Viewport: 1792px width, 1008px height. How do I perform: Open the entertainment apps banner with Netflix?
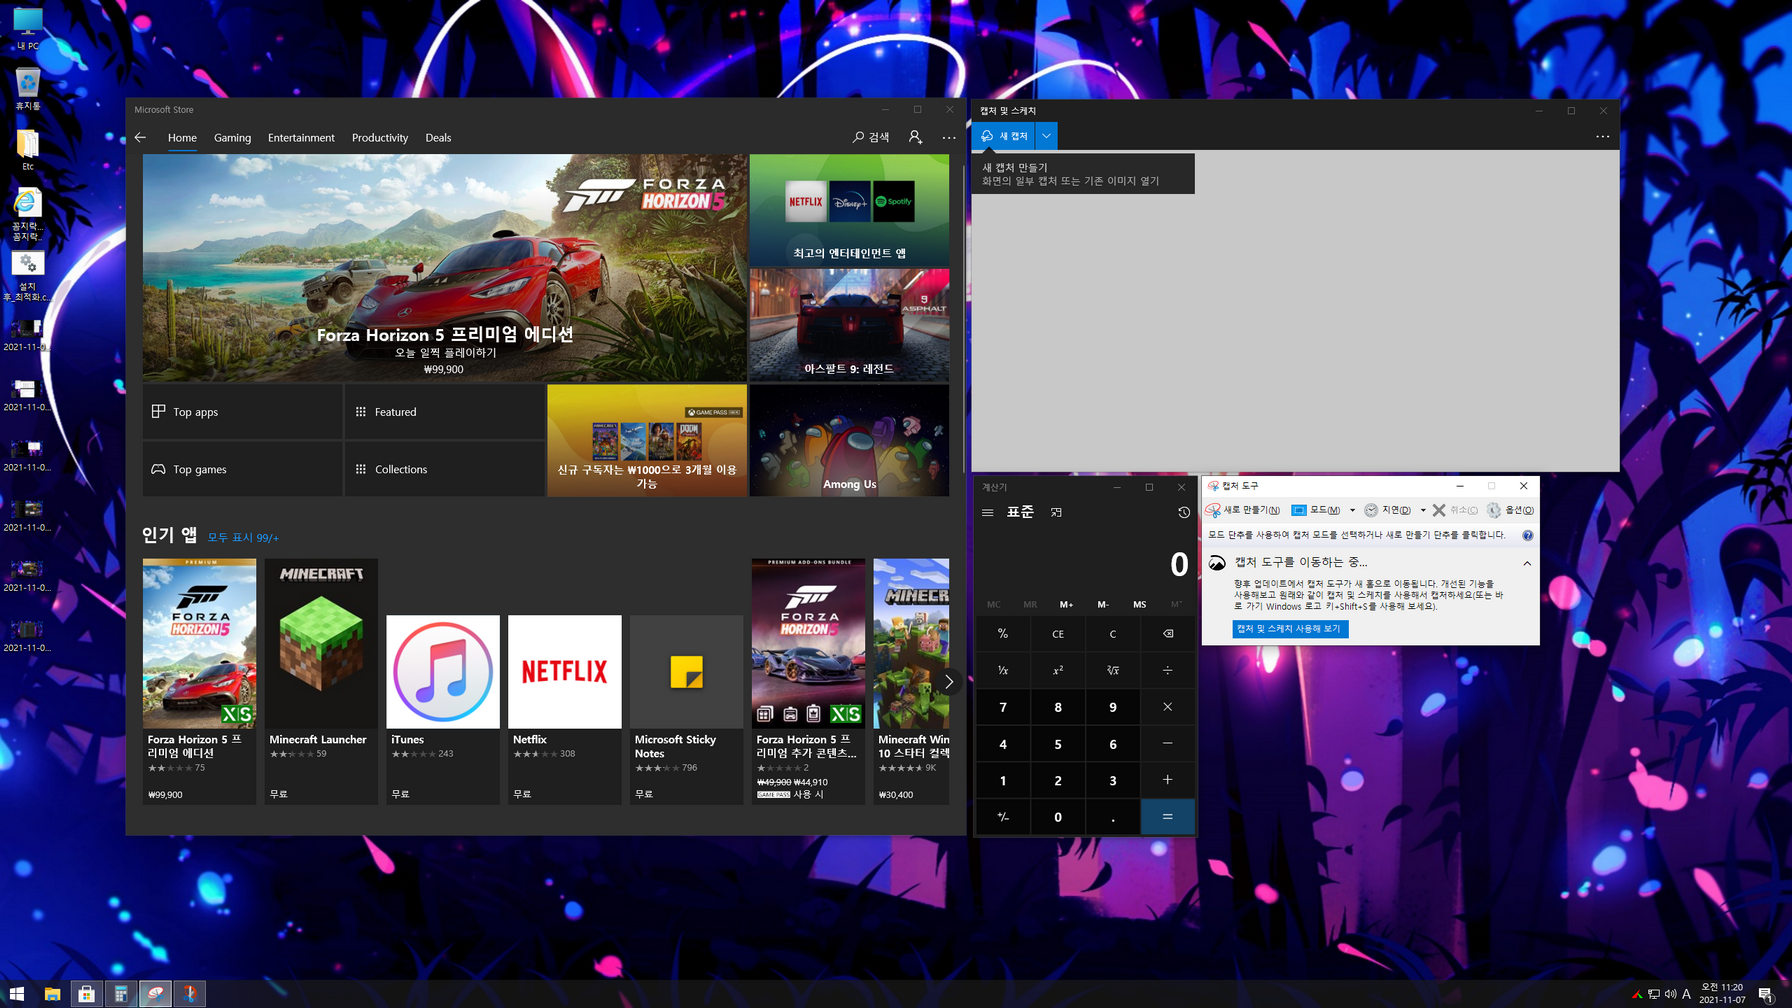[849, 210]
